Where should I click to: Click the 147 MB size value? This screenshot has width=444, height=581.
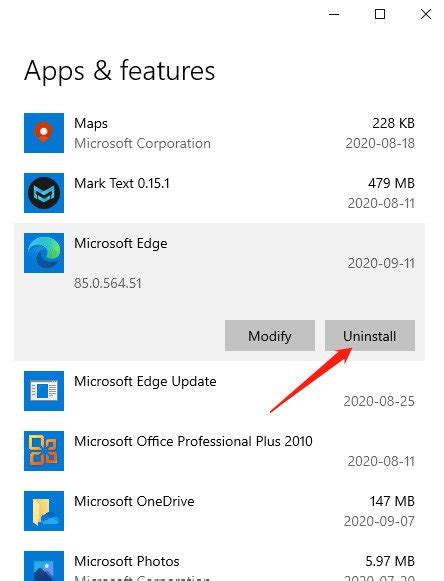click(x=392, y=501)
